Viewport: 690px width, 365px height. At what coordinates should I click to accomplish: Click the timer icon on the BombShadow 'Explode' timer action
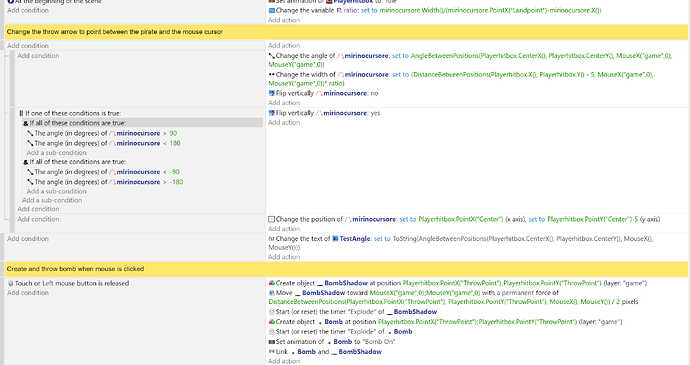tap(272, 312)
